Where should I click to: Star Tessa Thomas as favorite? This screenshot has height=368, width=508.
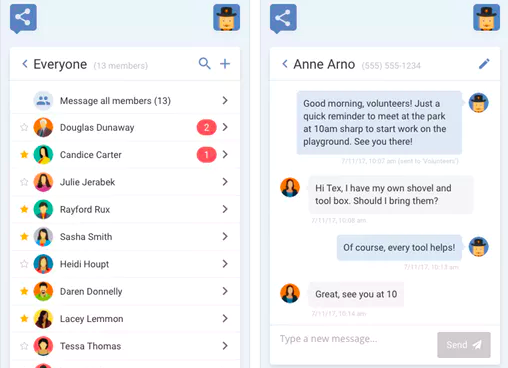pyautogui.click(x=24, y=346)
